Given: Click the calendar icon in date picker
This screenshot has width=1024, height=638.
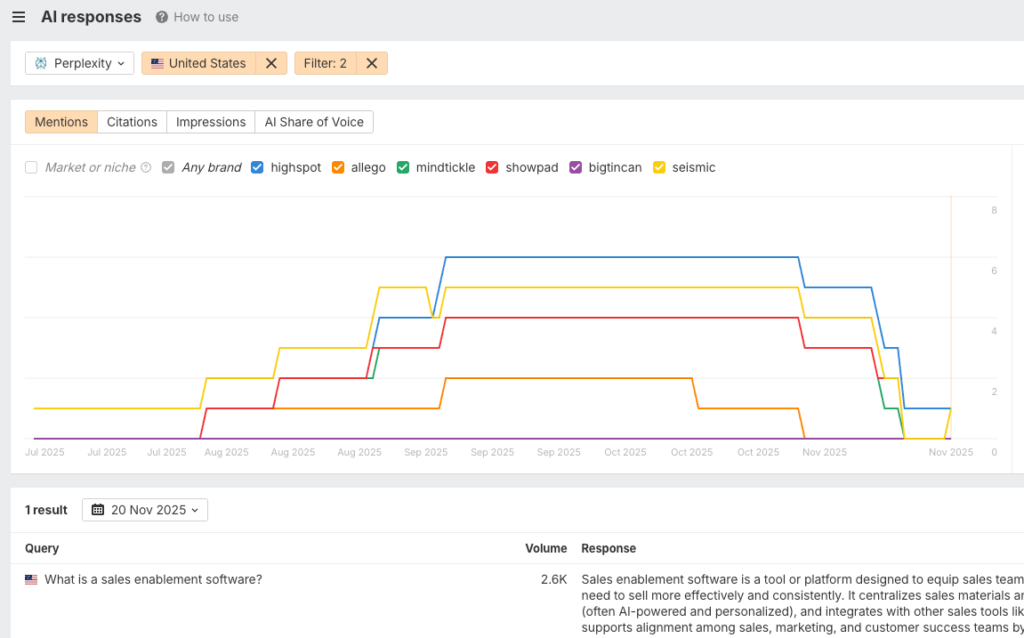Looking at the screenshot, I should [x=98, y=510].
